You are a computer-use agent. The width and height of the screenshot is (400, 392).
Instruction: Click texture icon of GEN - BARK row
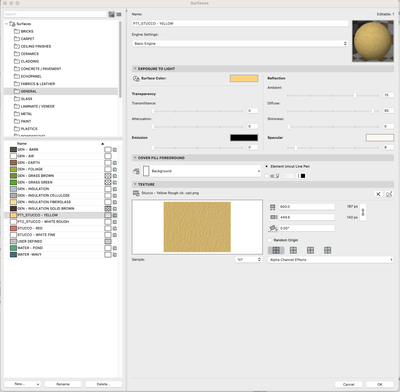tap(115, 150)
